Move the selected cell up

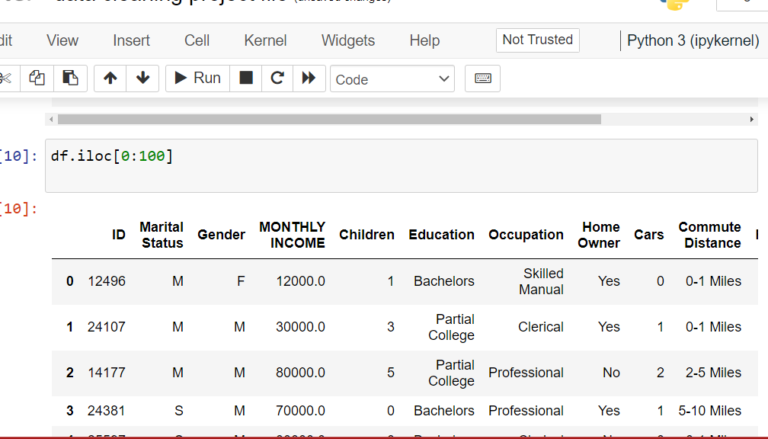110,78
